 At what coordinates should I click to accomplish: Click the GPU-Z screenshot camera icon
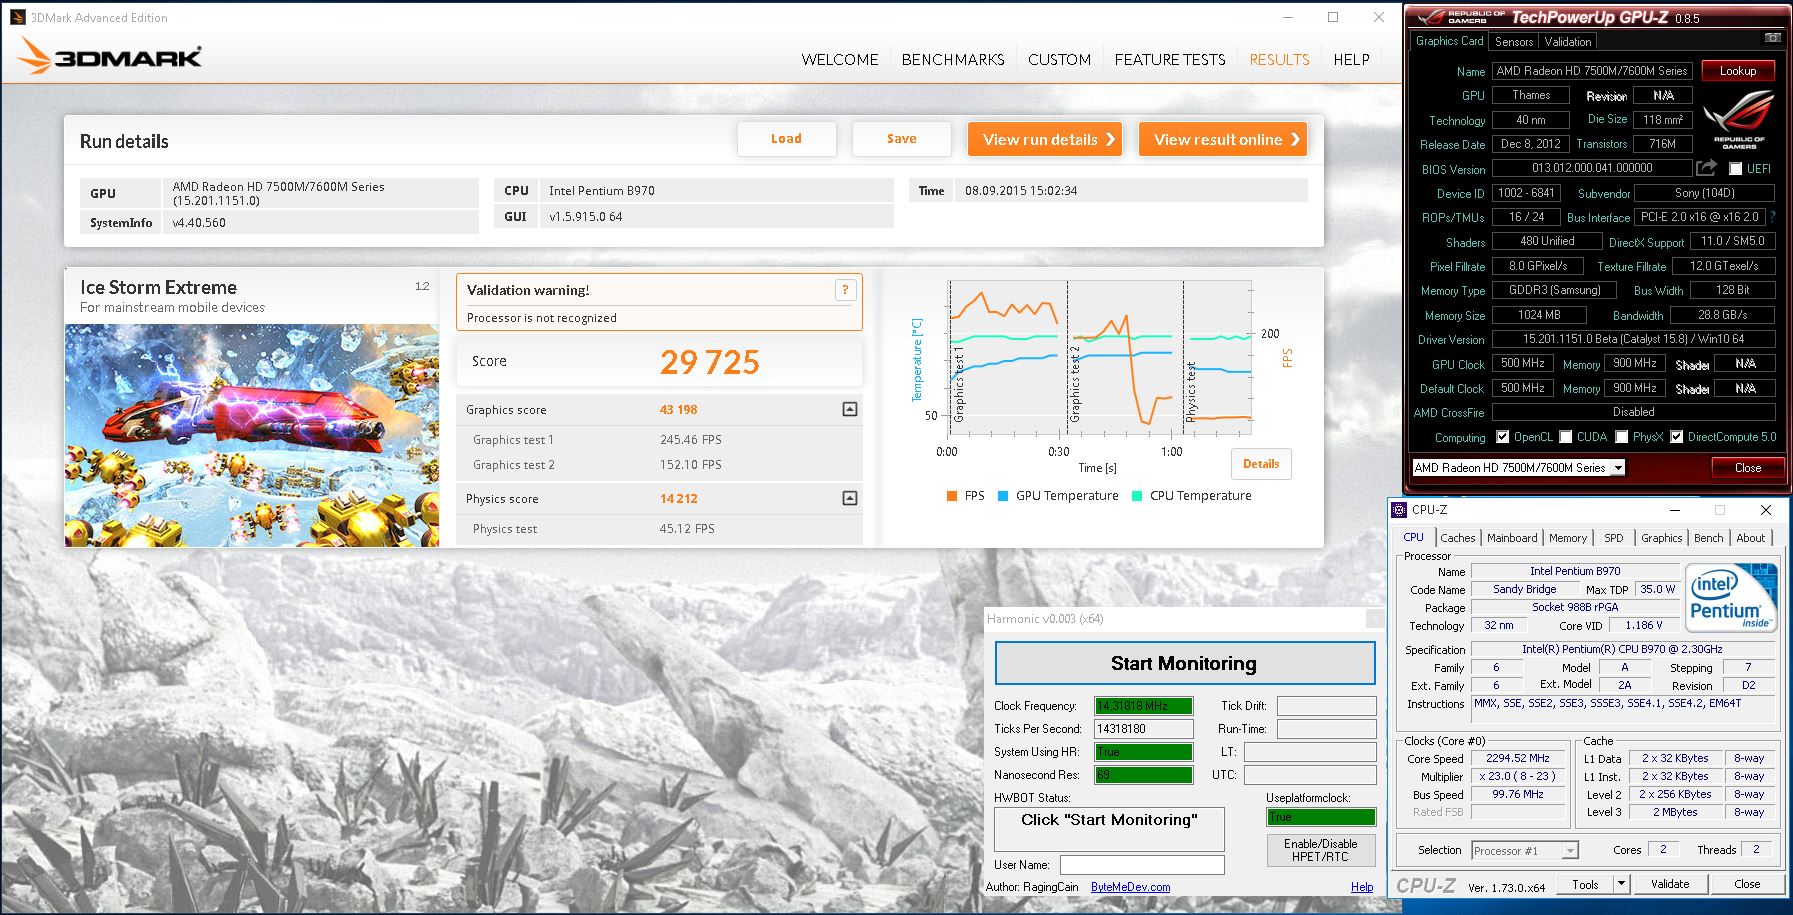pos(1773,38)
